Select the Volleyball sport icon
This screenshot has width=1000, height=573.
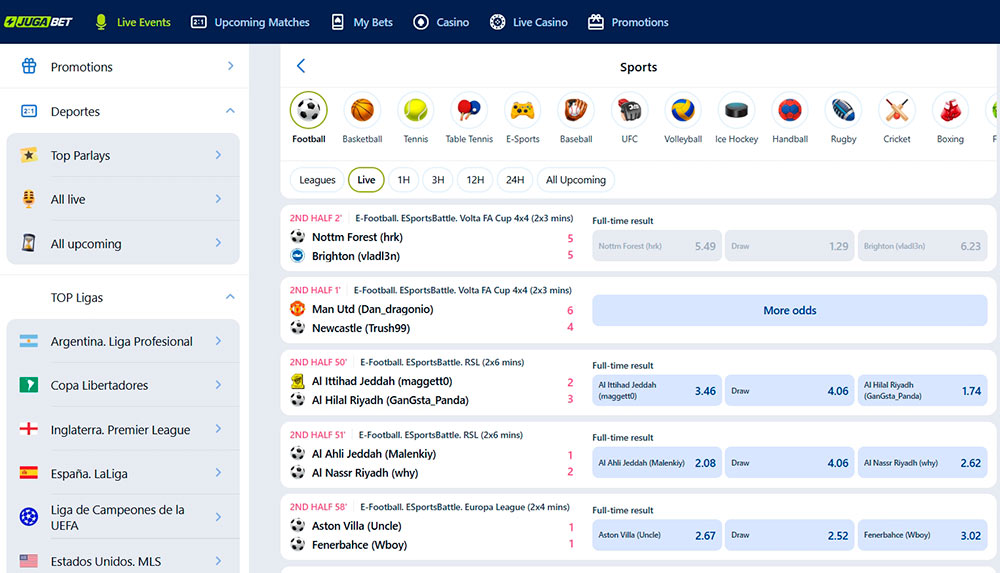(x=683, y=110)
